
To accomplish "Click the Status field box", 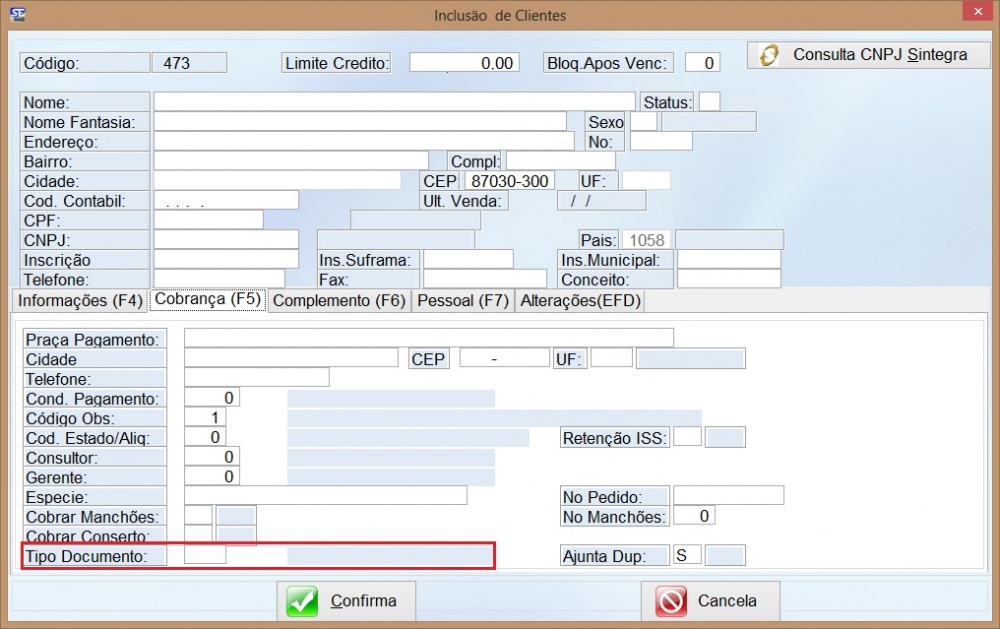I will click(709, 102).
